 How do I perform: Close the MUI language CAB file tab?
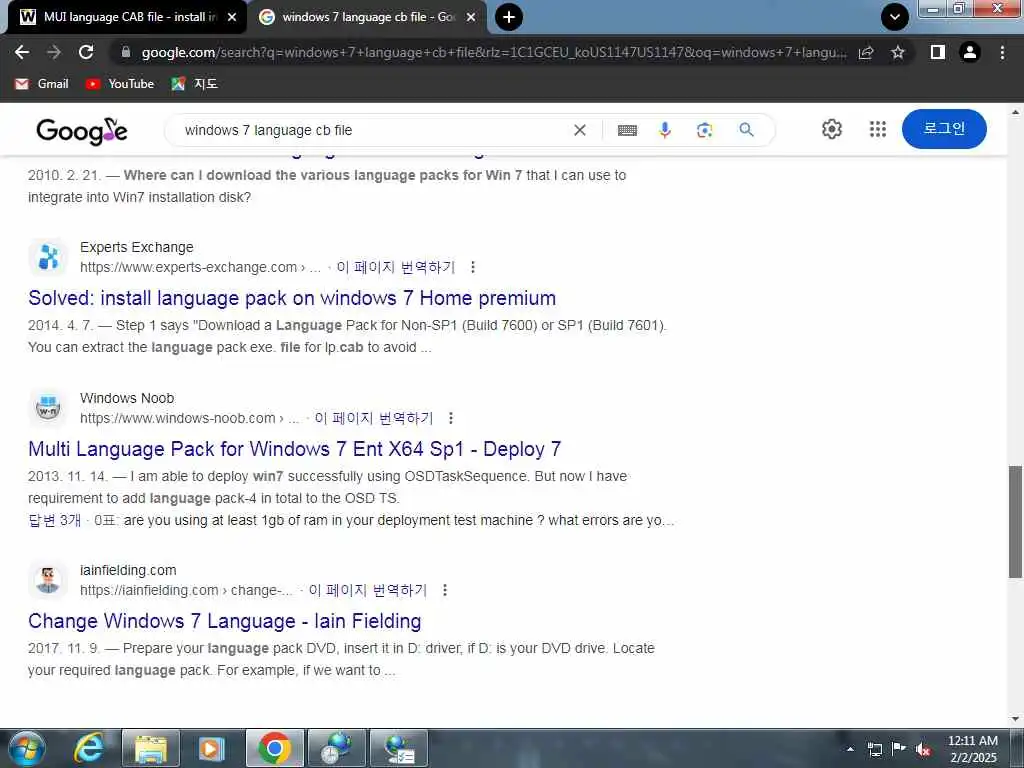[x=232, y=17]
